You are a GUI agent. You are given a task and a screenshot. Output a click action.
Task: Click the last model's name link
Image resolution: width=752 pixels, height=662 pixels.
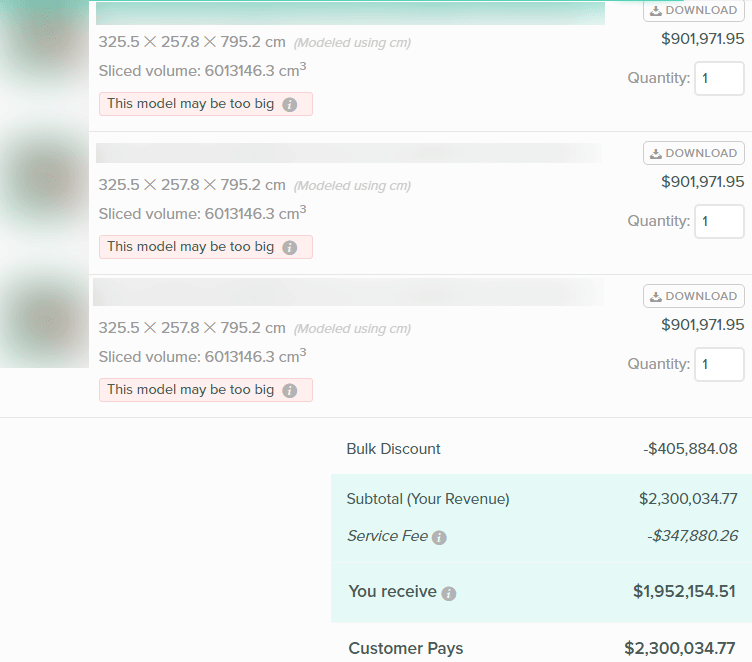(x=350, y=293)
